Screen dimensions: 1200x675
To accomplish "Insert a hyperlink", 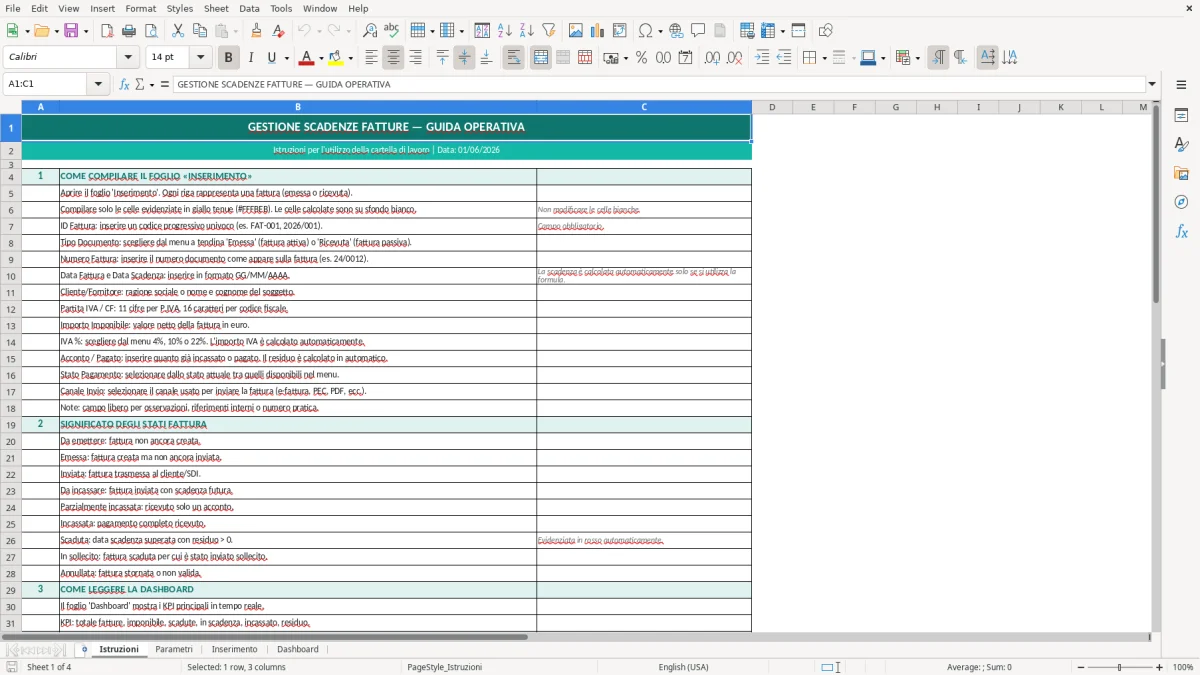I will [676, 31].
